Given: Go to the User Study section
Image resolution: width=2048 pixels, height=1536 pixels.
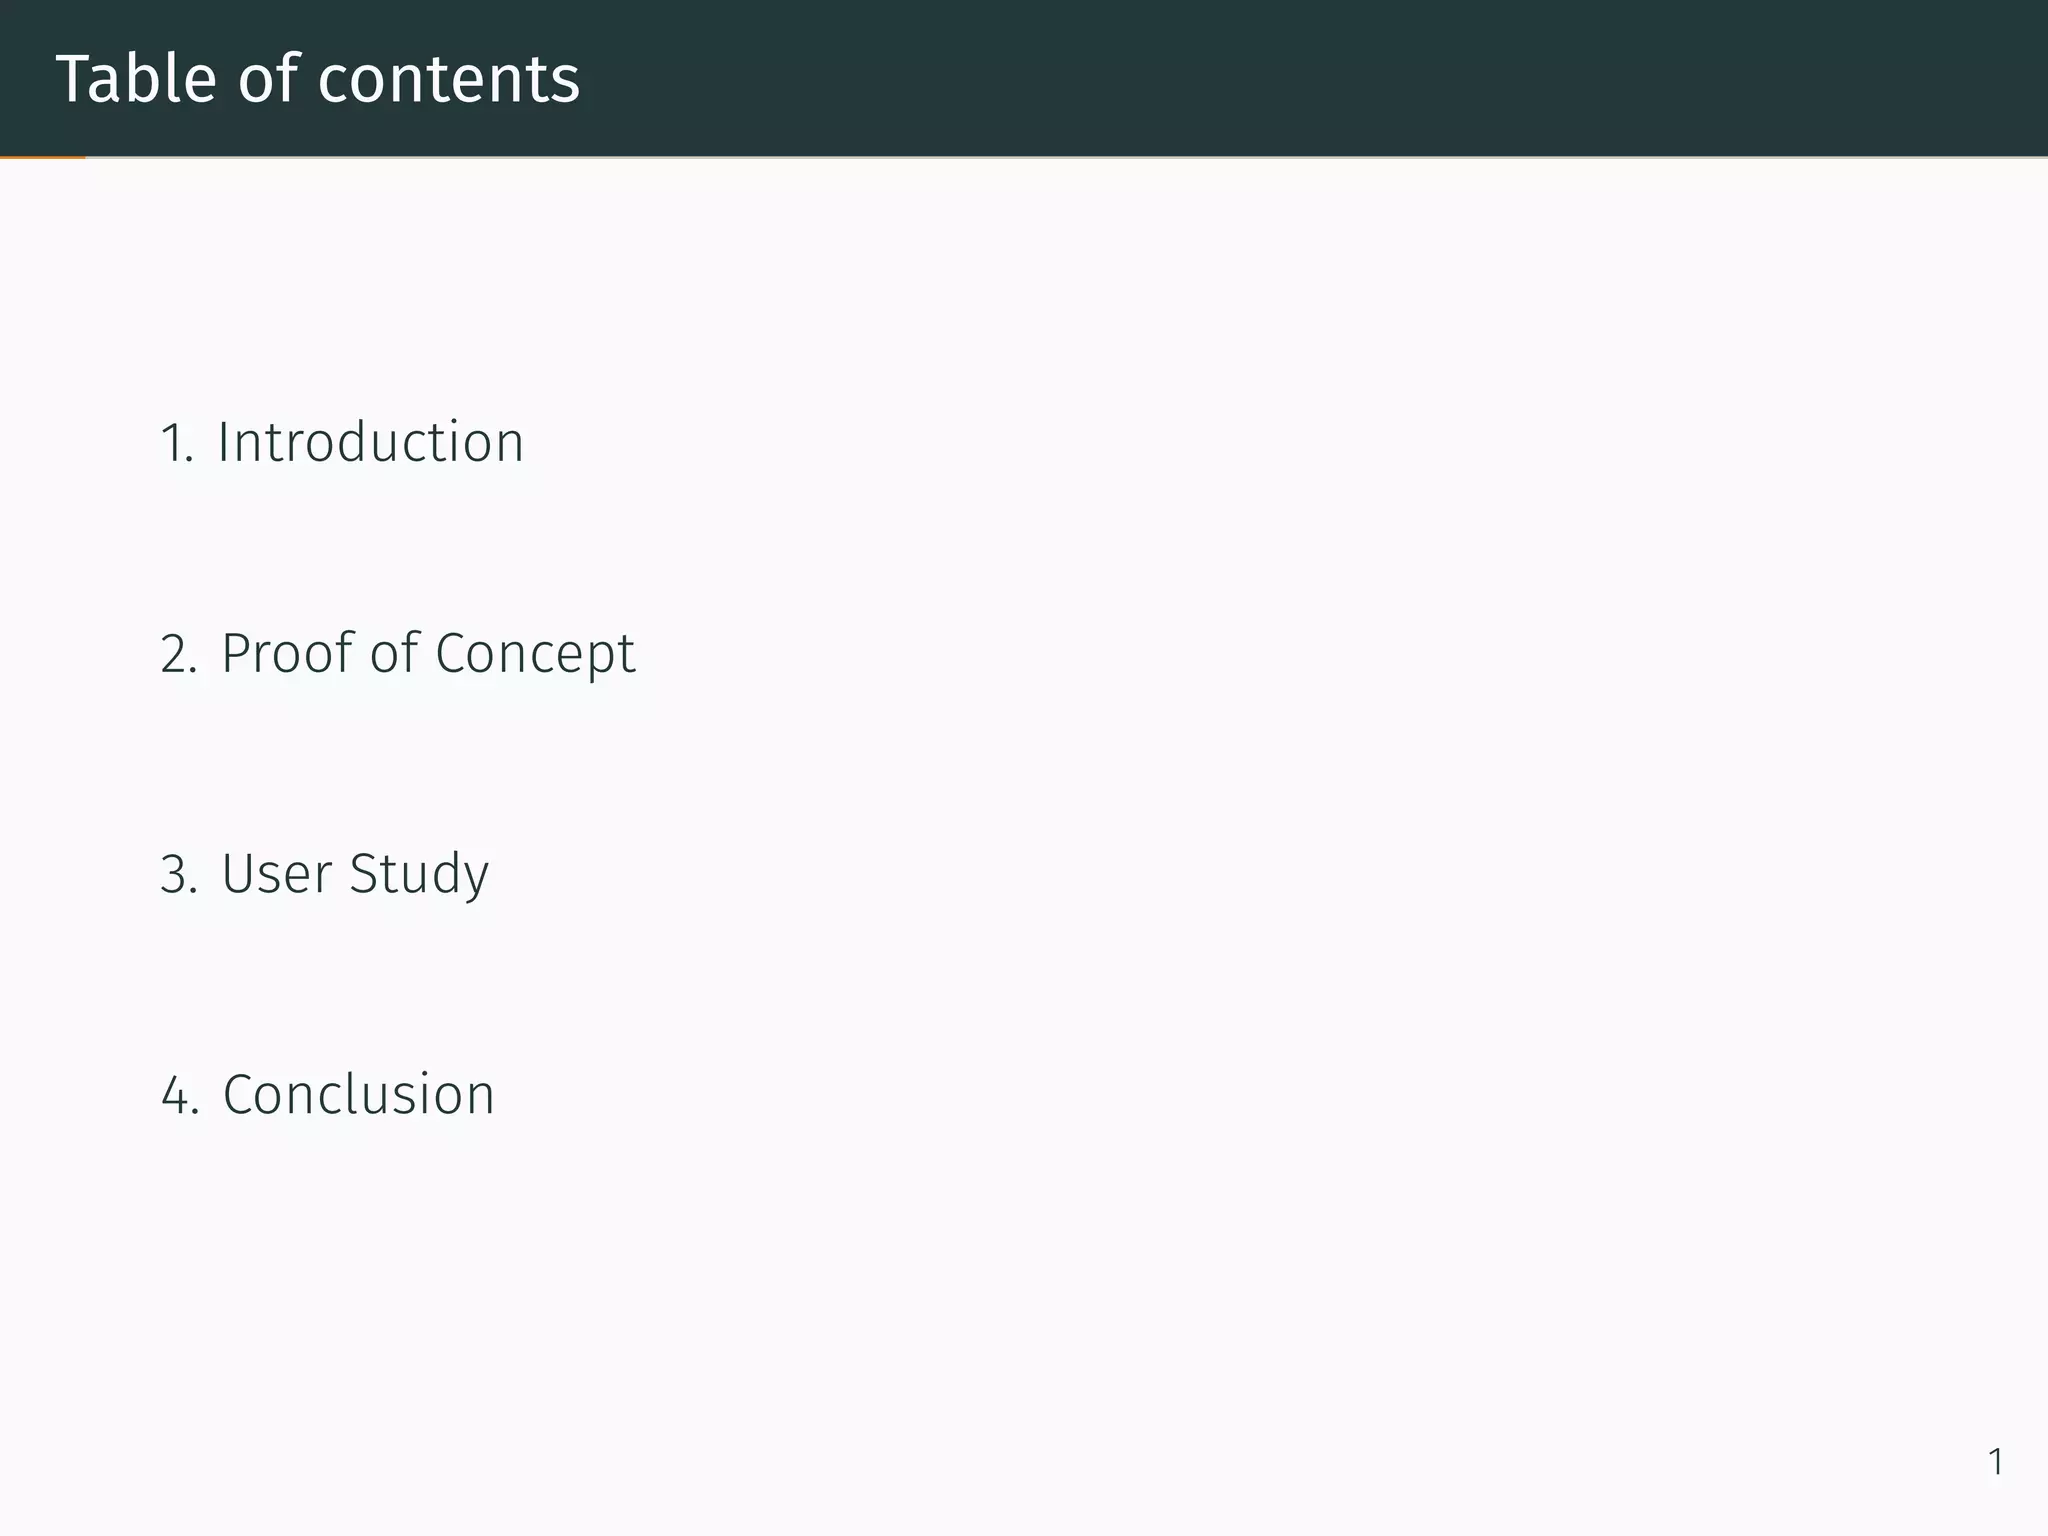Looking at the screenshot, I should (x=355, y=874).
